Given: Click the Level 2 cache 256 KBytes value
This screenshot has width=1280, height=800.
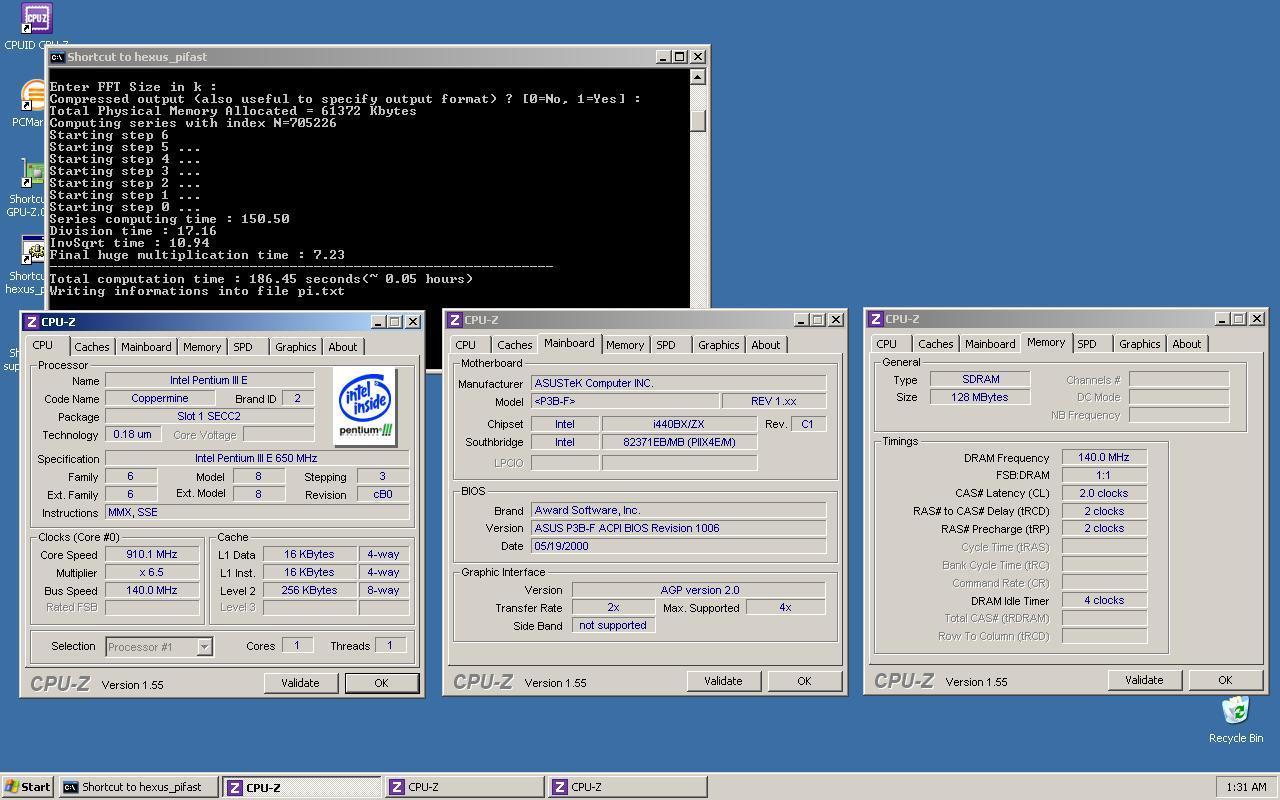Looking at the screenshot, I should [310, 590].
